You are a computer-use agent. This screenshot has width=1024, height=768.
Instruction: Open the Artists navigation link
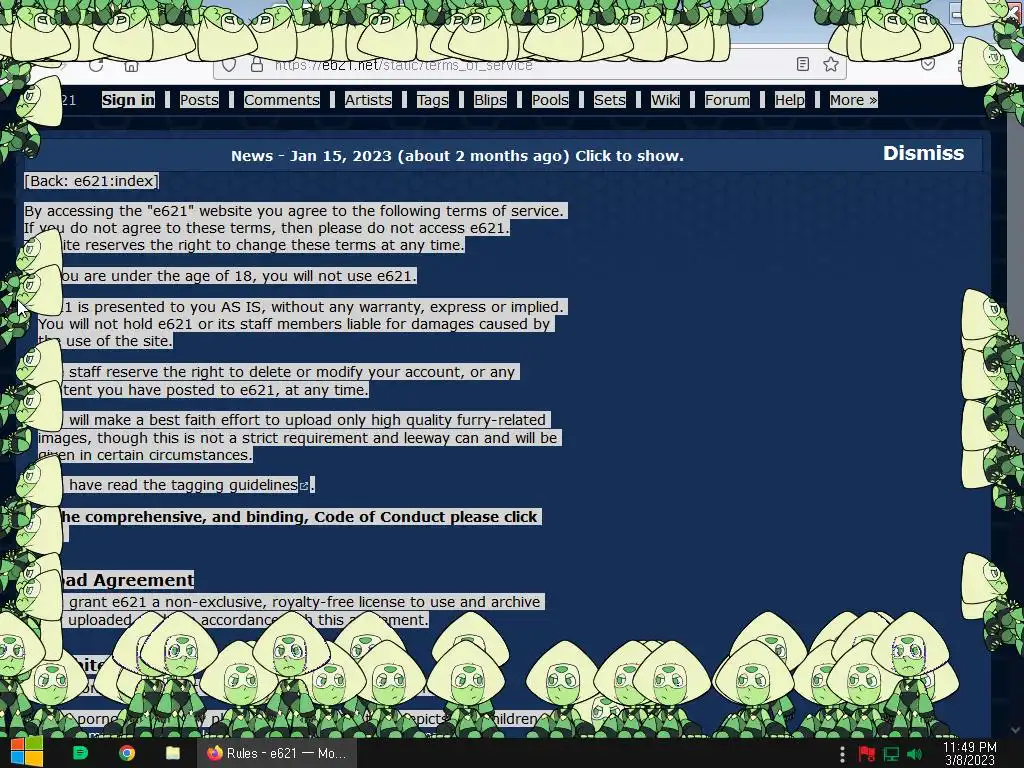pos(368,100)
